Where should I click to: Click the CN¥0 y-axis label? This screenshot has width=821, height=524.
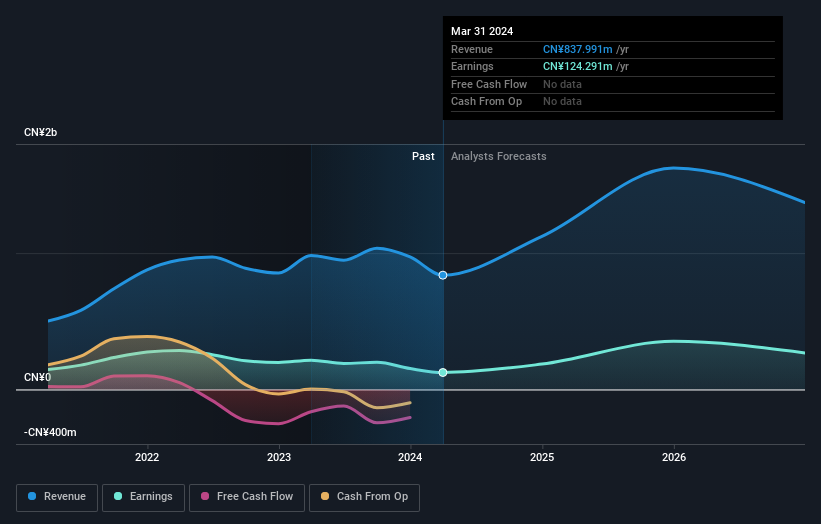[x=38, y=377]
